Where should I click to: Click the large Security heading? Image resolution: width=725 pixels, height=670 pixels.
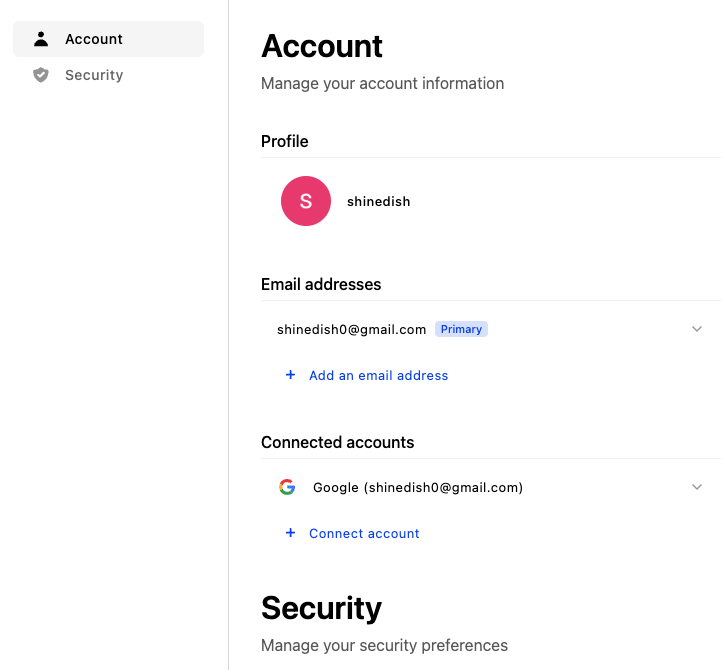(x=321, y=608)
